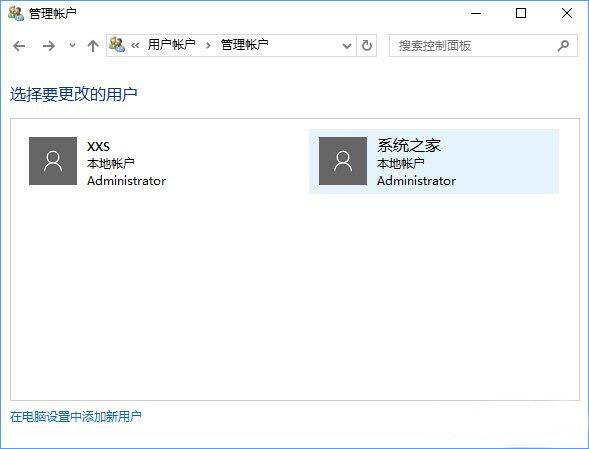
Task: Click the window title bar accounts icon
Action: (16, 13)
